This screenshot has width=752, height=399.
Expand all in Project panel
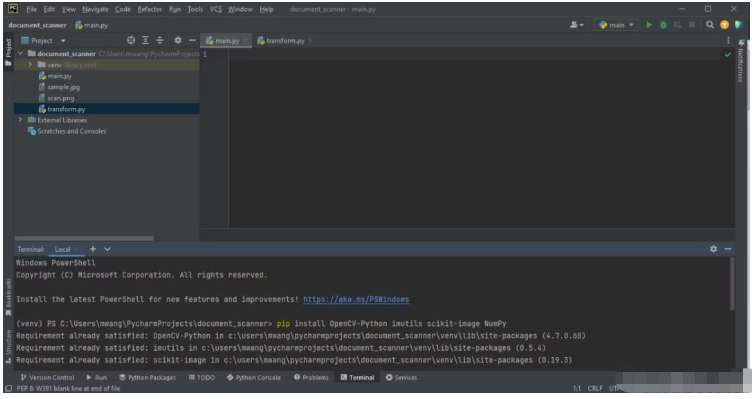(145, 40)
